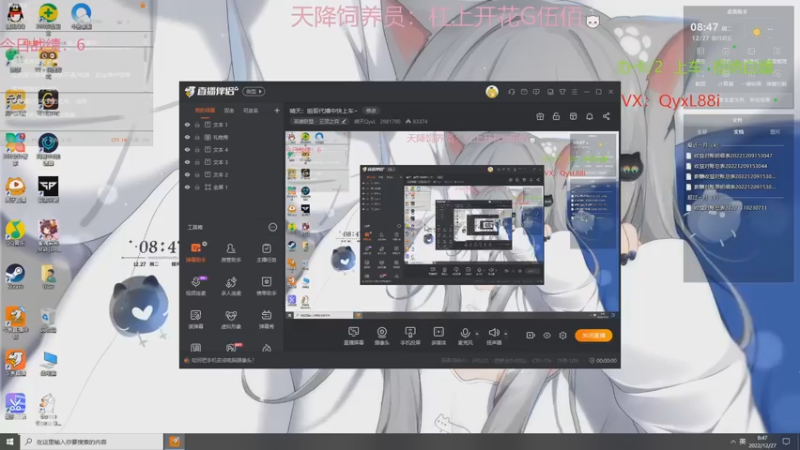This screenshot has width=800, height=450.
Task: Open the 多人连麦 tool
Action: pyautogui.click(x=231, y=286)
